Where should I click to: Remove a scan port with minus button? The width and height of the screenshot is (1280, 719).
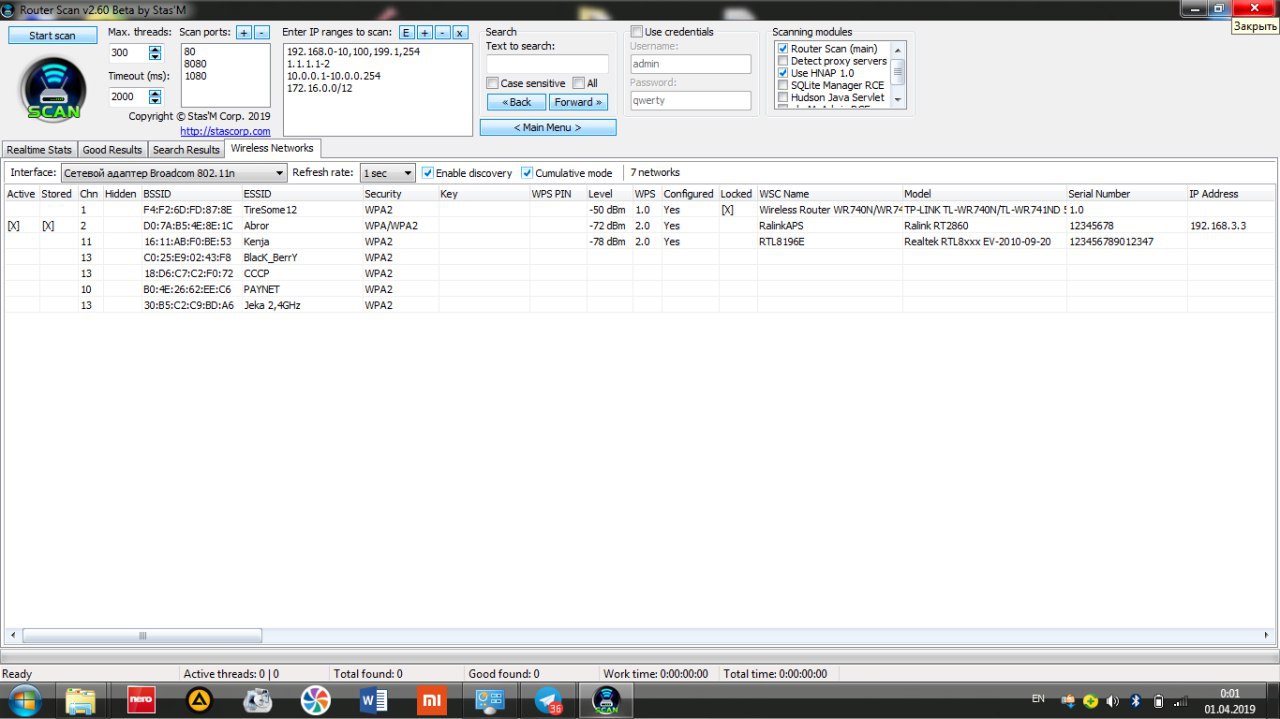click(x=262, y=32)
